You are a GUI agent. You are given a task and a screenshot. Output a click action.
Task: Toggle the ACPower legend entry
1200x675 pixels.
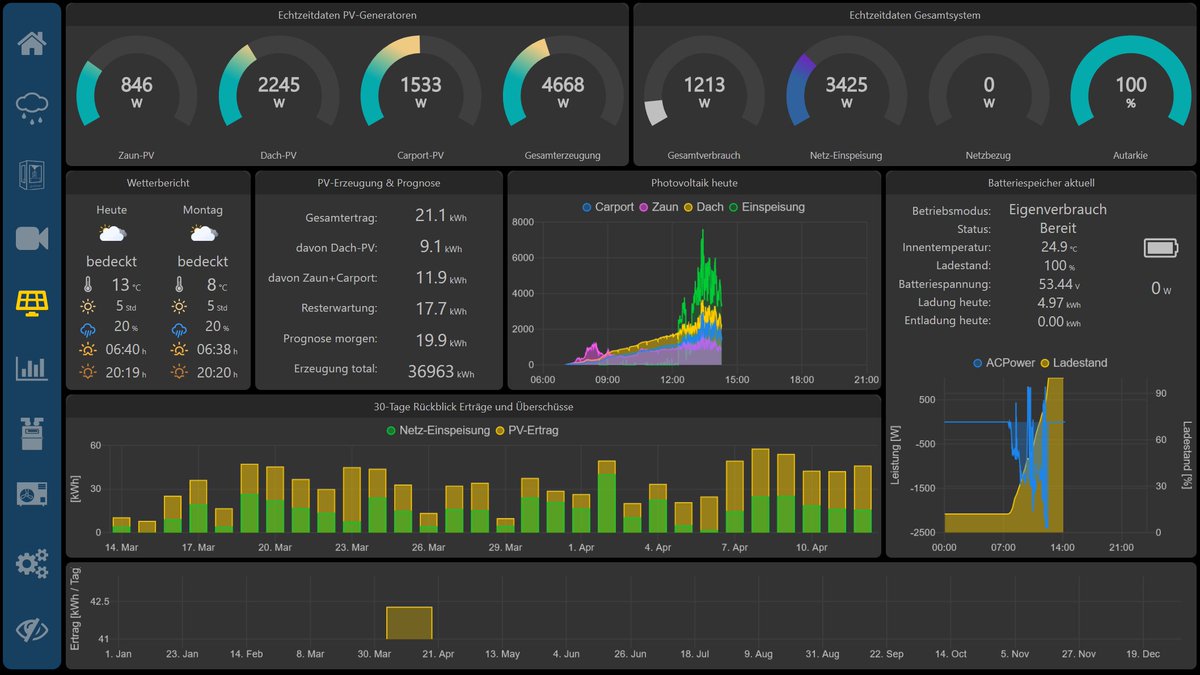(x=1003, y=363)
